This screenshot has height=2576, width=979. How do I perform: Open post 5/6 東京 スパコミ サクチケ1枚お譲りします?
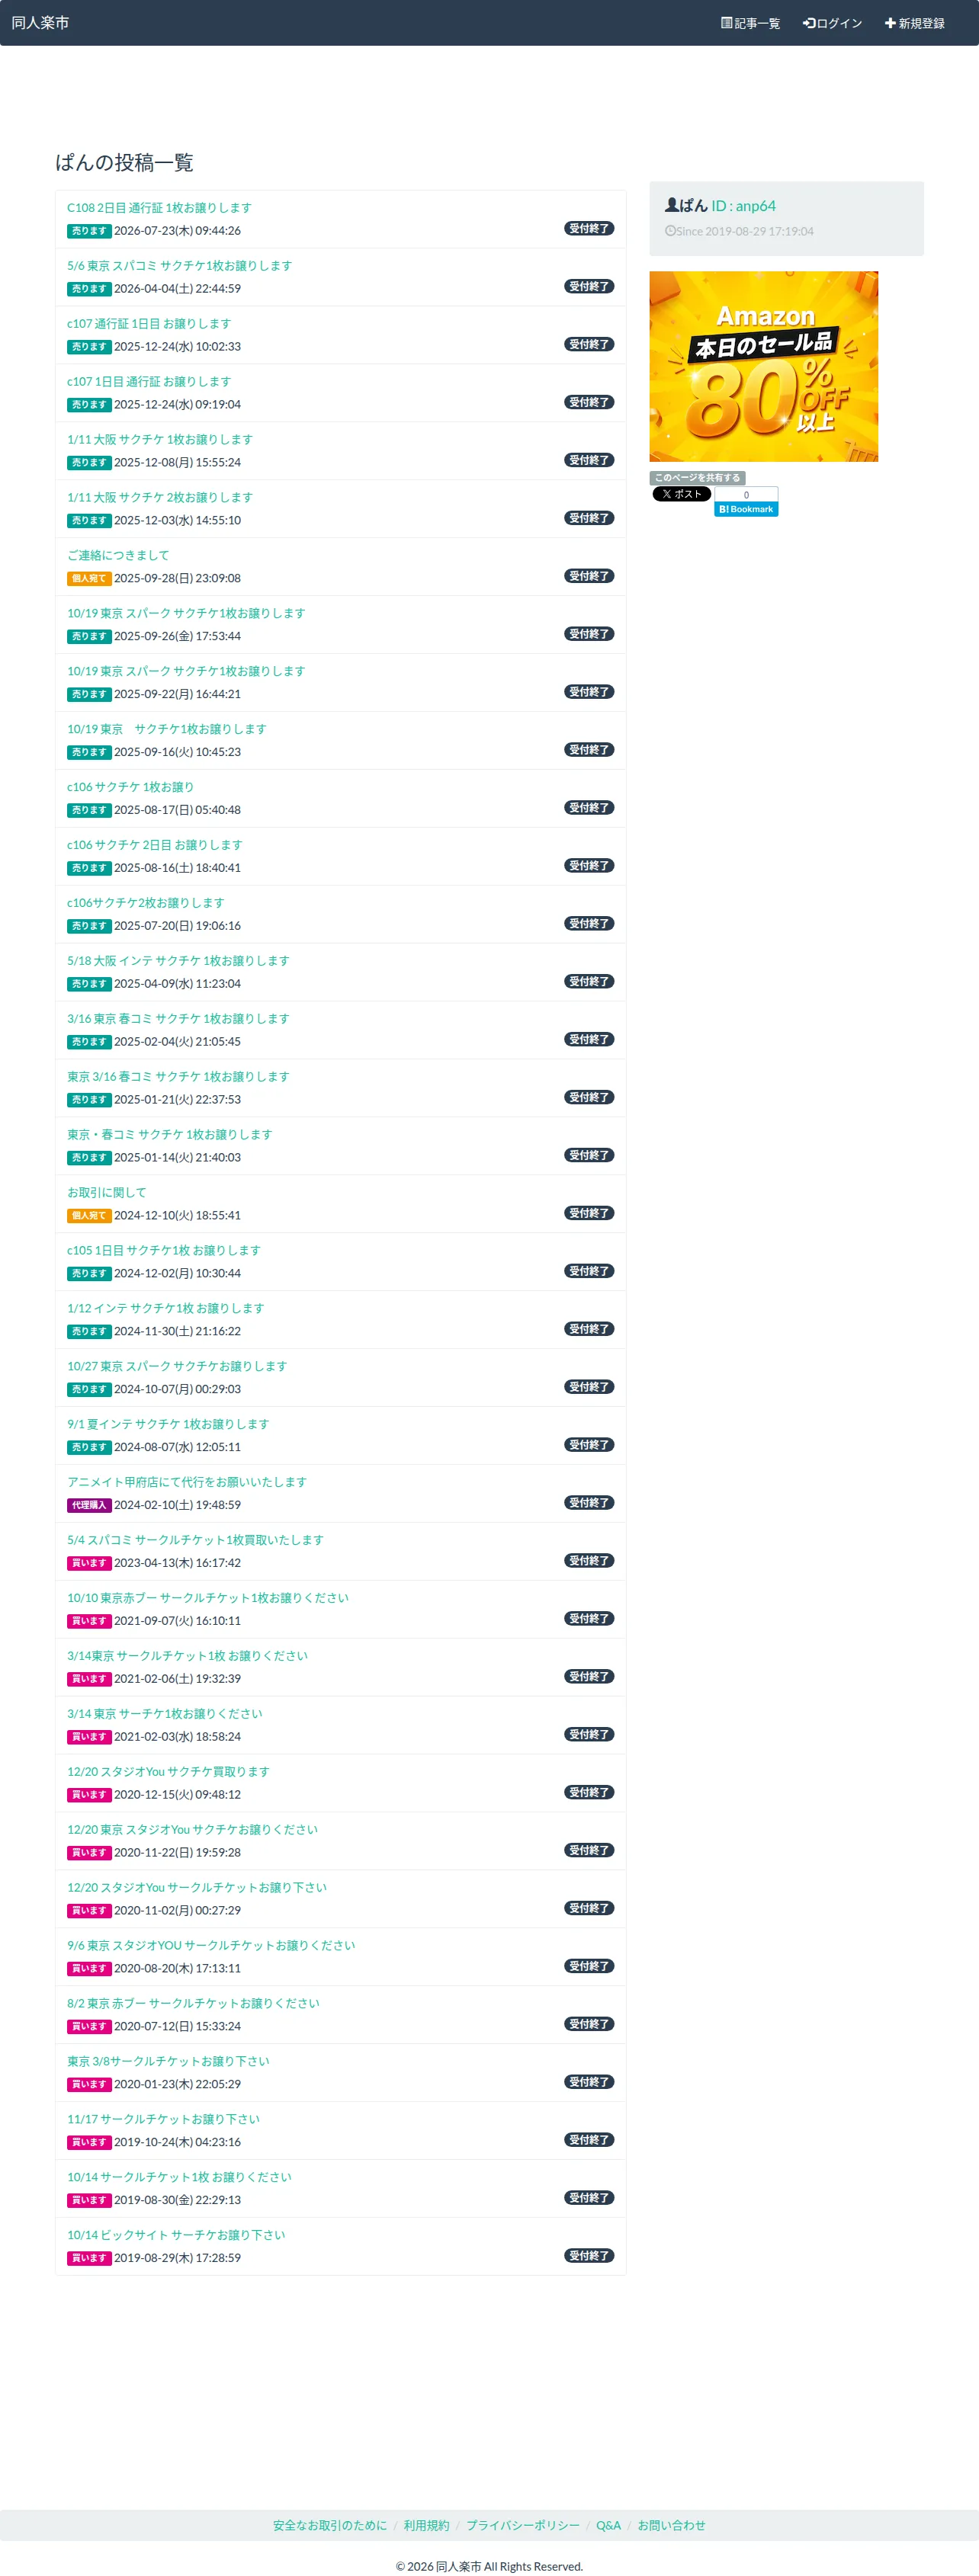179,266
